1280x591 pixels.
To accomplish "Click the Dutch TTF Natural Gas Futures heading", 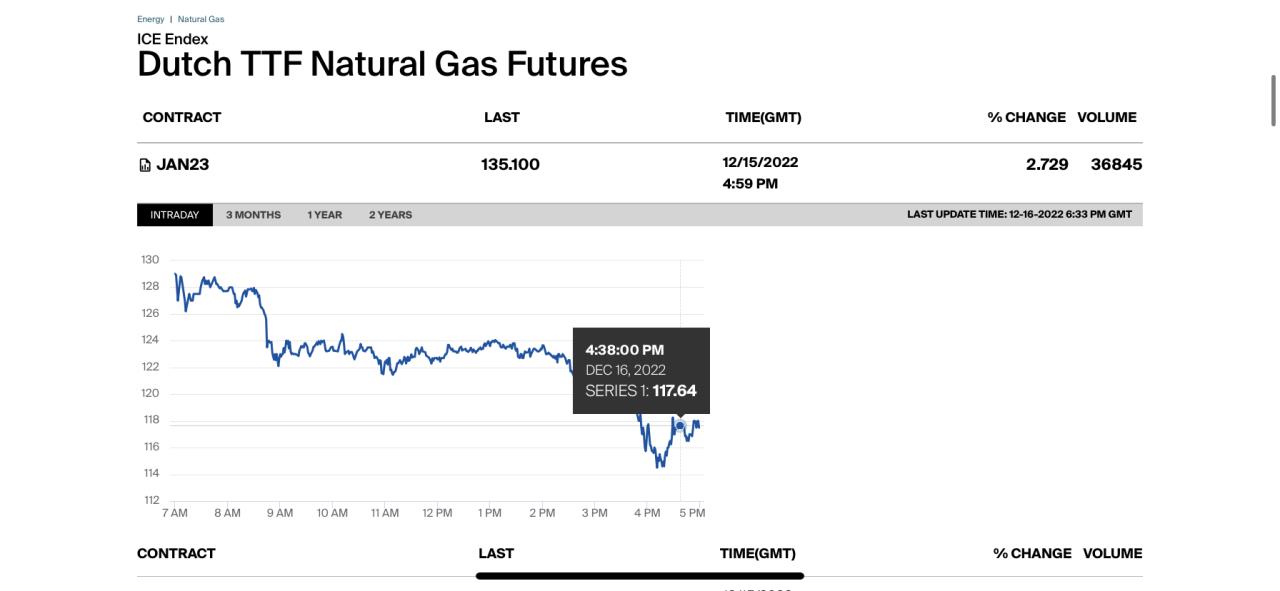I will tap(382, 64).
